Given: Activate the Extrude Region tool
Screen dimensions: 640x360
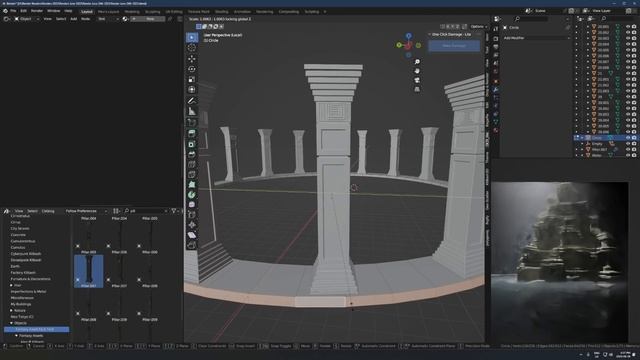Looking at the screenshot, I should (x=192, y=133).
